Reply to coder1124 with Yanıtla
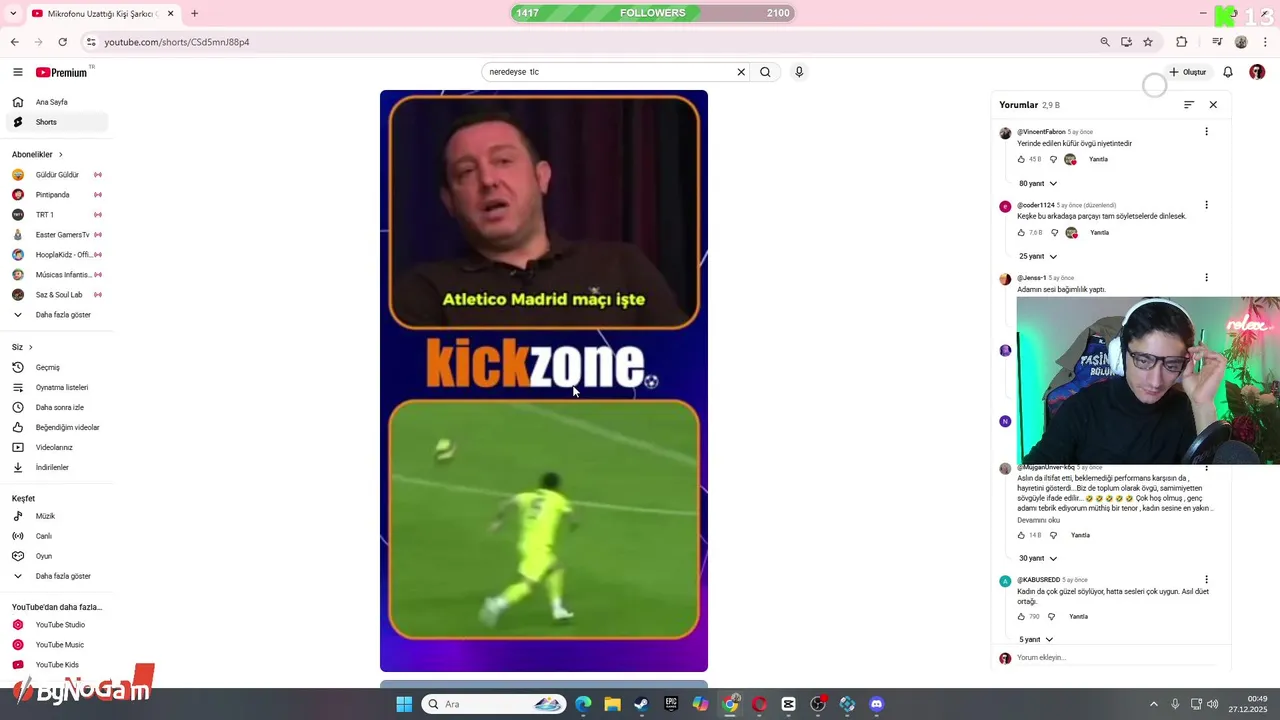Viewport: 1280px width, 720px height. tap(1099, 233)
